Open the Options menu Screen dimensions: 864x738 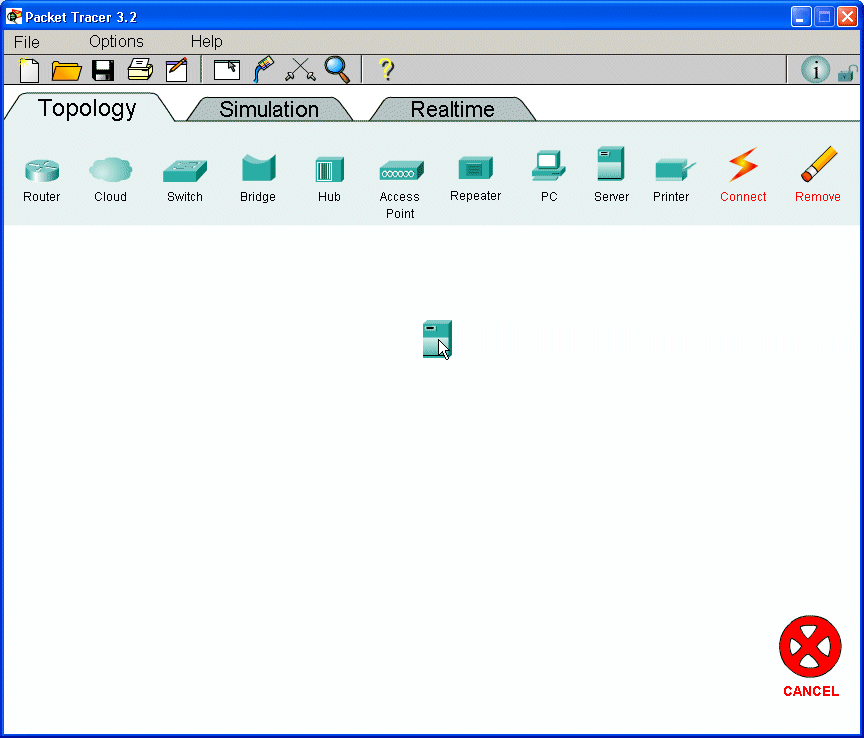(x=116, y=42)
